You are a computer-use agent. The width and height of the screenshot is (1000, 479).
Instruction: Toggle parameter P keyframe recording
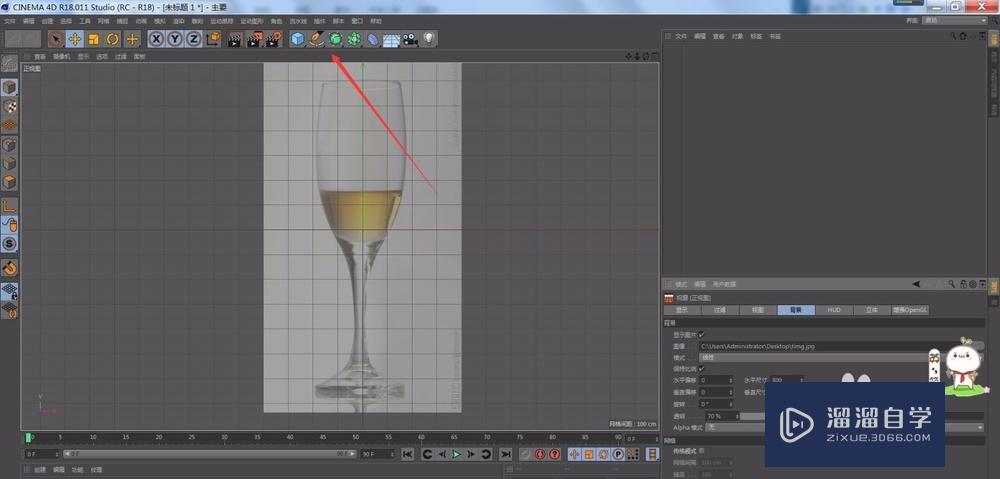coord(618,454)
